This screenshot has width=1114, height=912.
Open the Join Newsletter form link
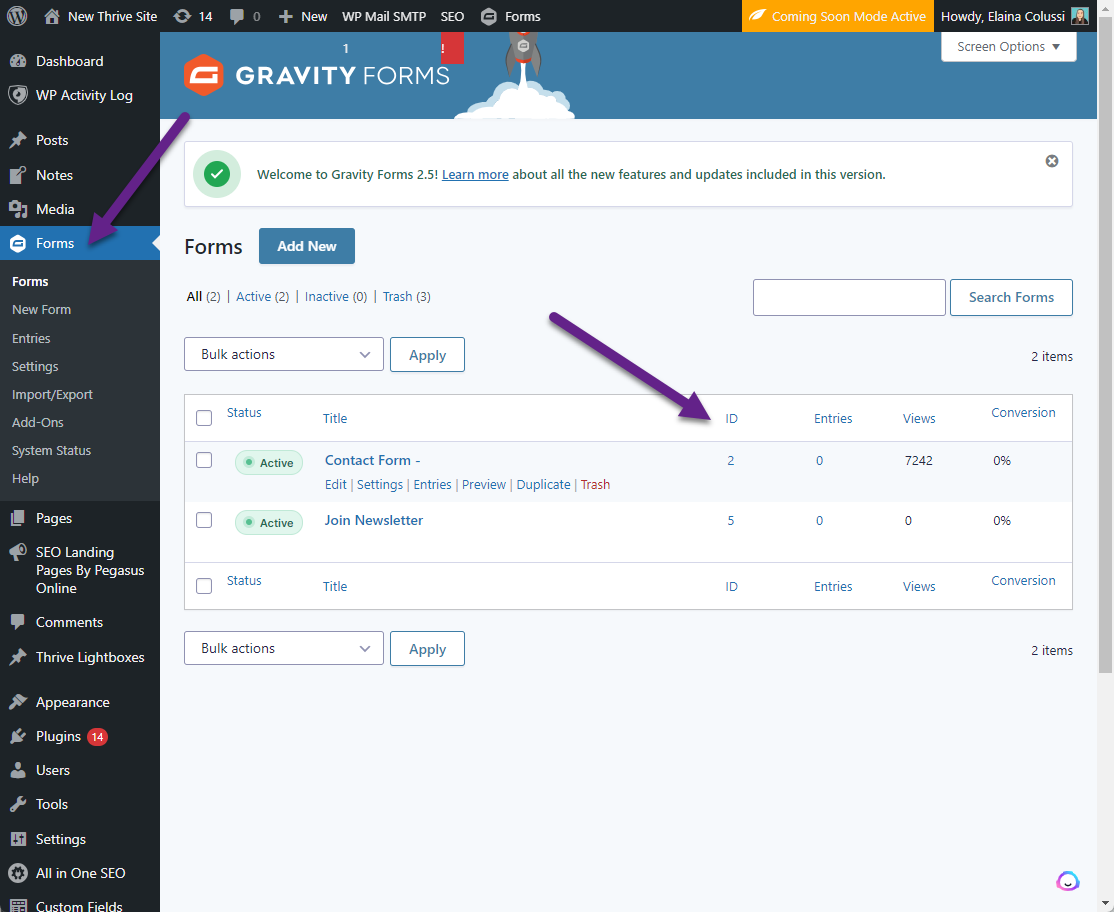coord(373,520)
